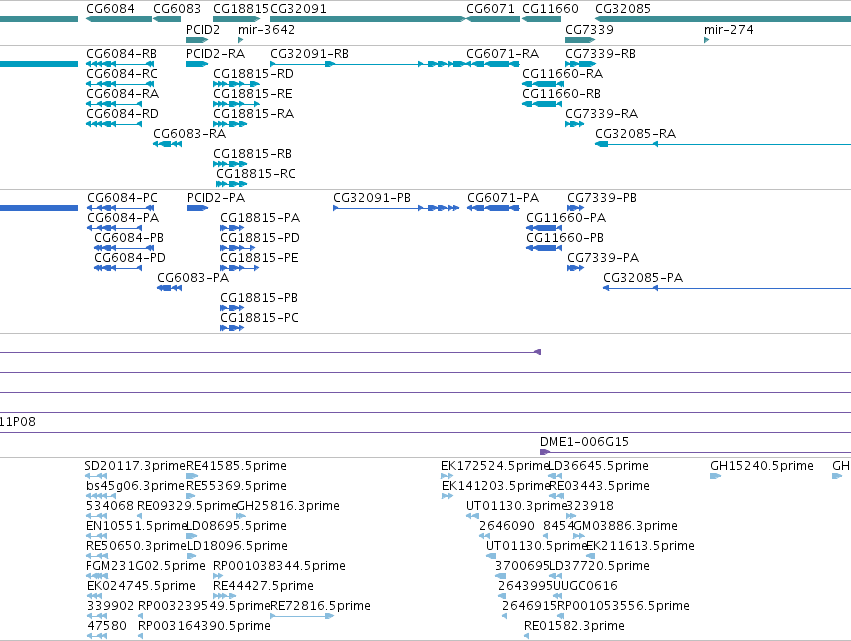Select protein CG6071-PA
This screenshot has height=641, width=851.
(503, 198)
